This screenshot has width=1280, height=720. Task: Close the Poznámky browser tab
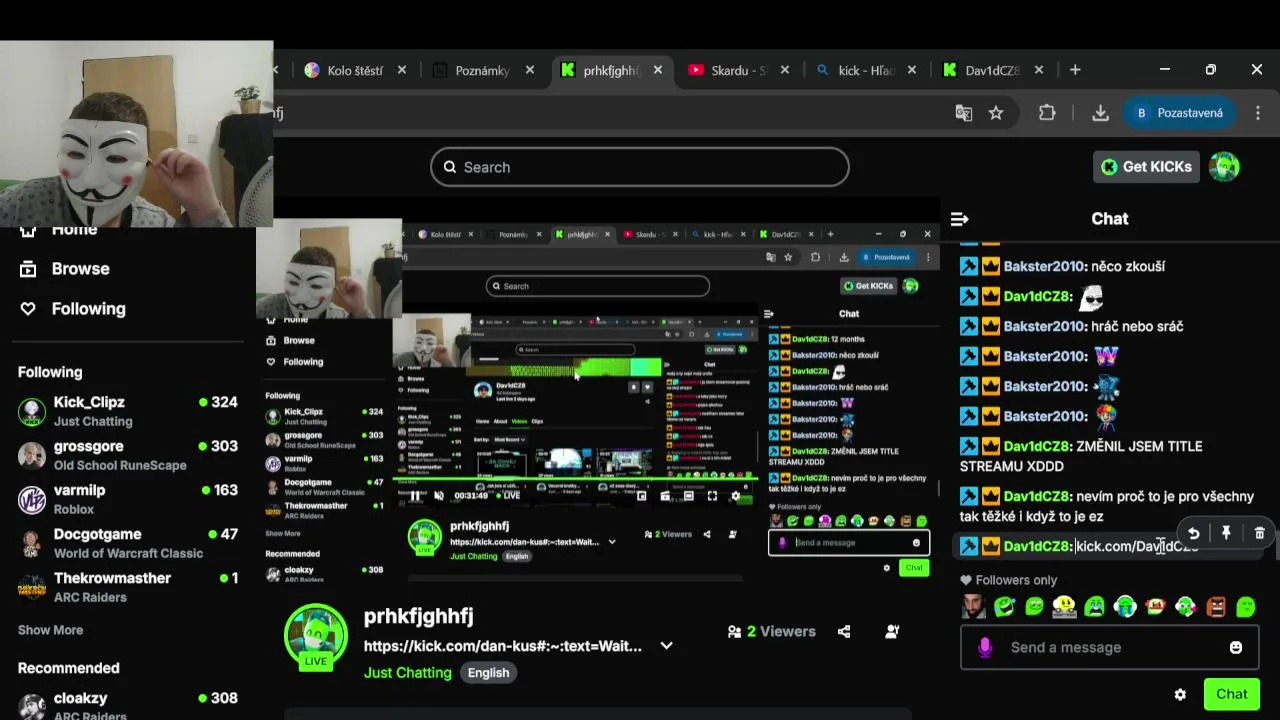coord(530,70)
